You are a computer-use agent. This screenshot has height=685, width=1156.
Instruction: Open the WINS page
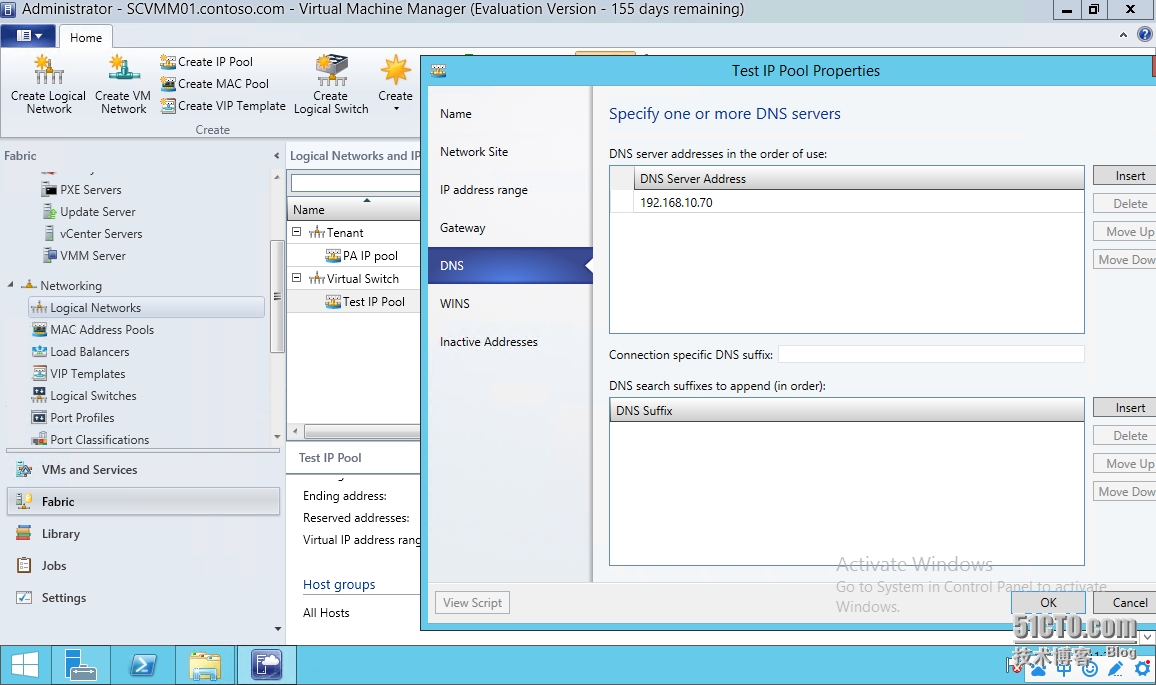pos(510,304)
